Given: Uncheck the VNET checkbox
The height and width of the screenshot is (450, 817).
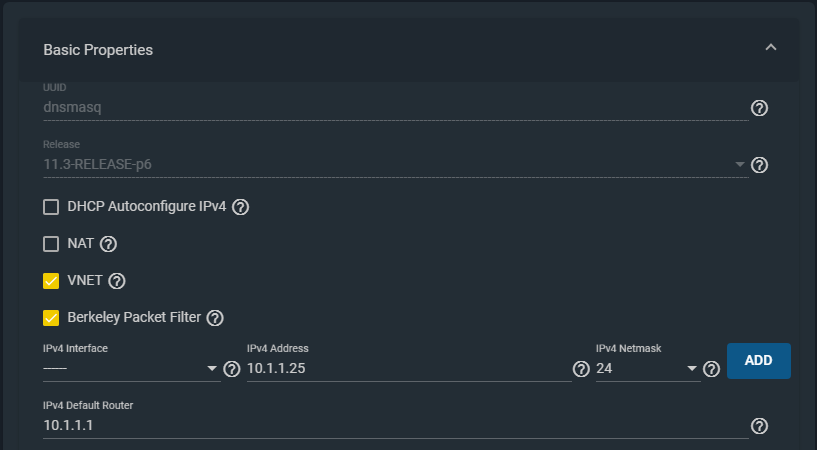Looking at the screenshot, I should 51,281.
